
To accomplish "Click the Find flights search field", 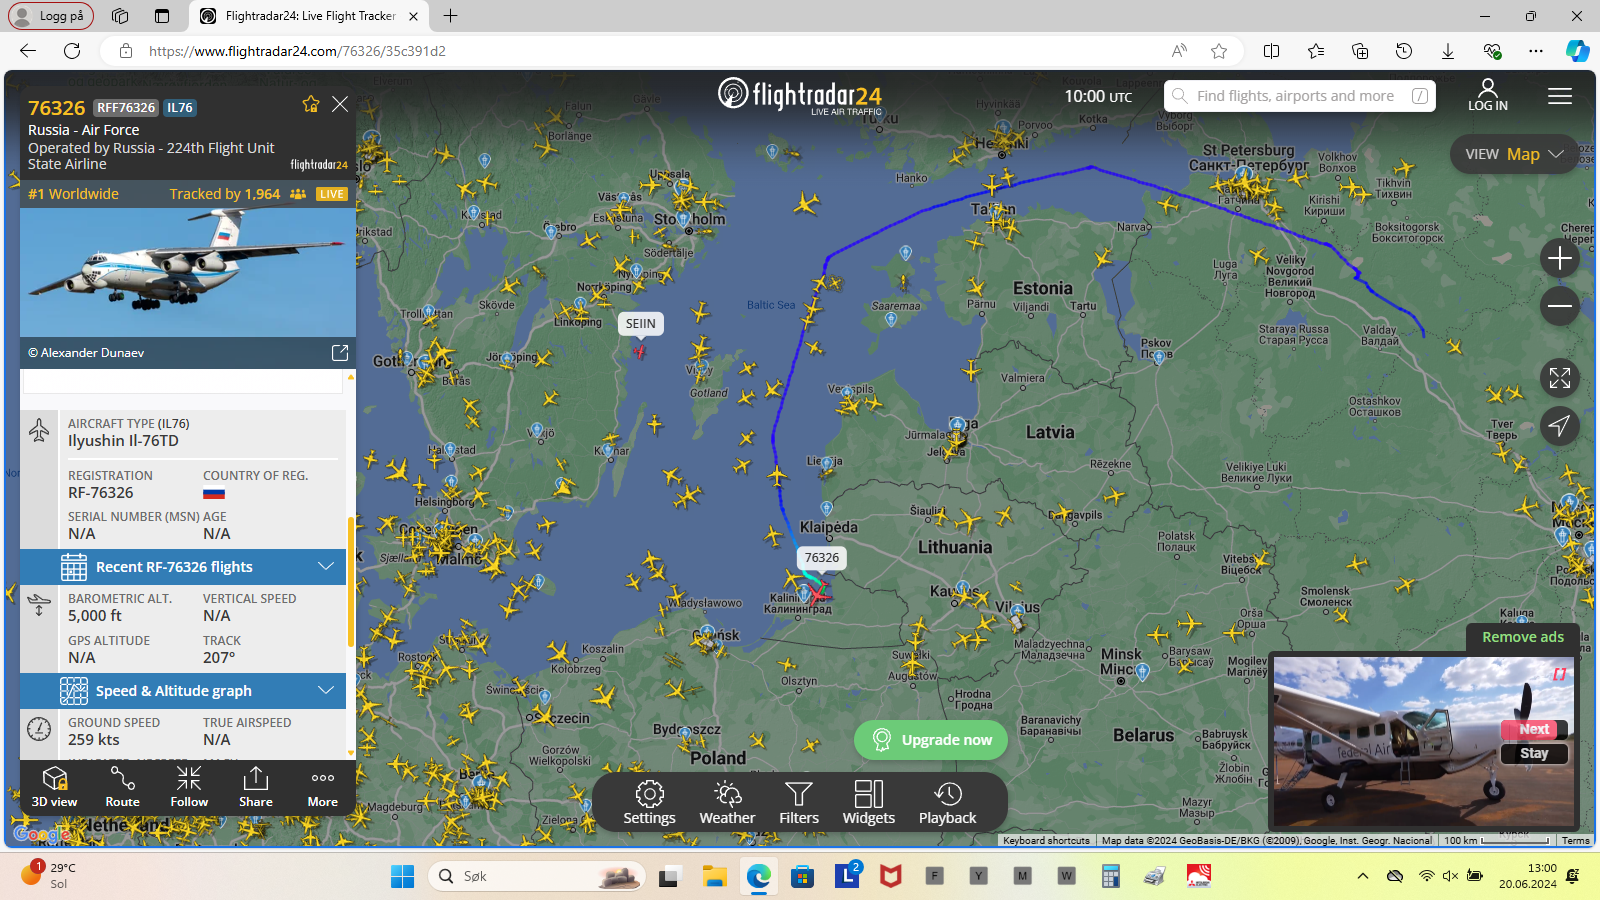I will (1300, 96).
